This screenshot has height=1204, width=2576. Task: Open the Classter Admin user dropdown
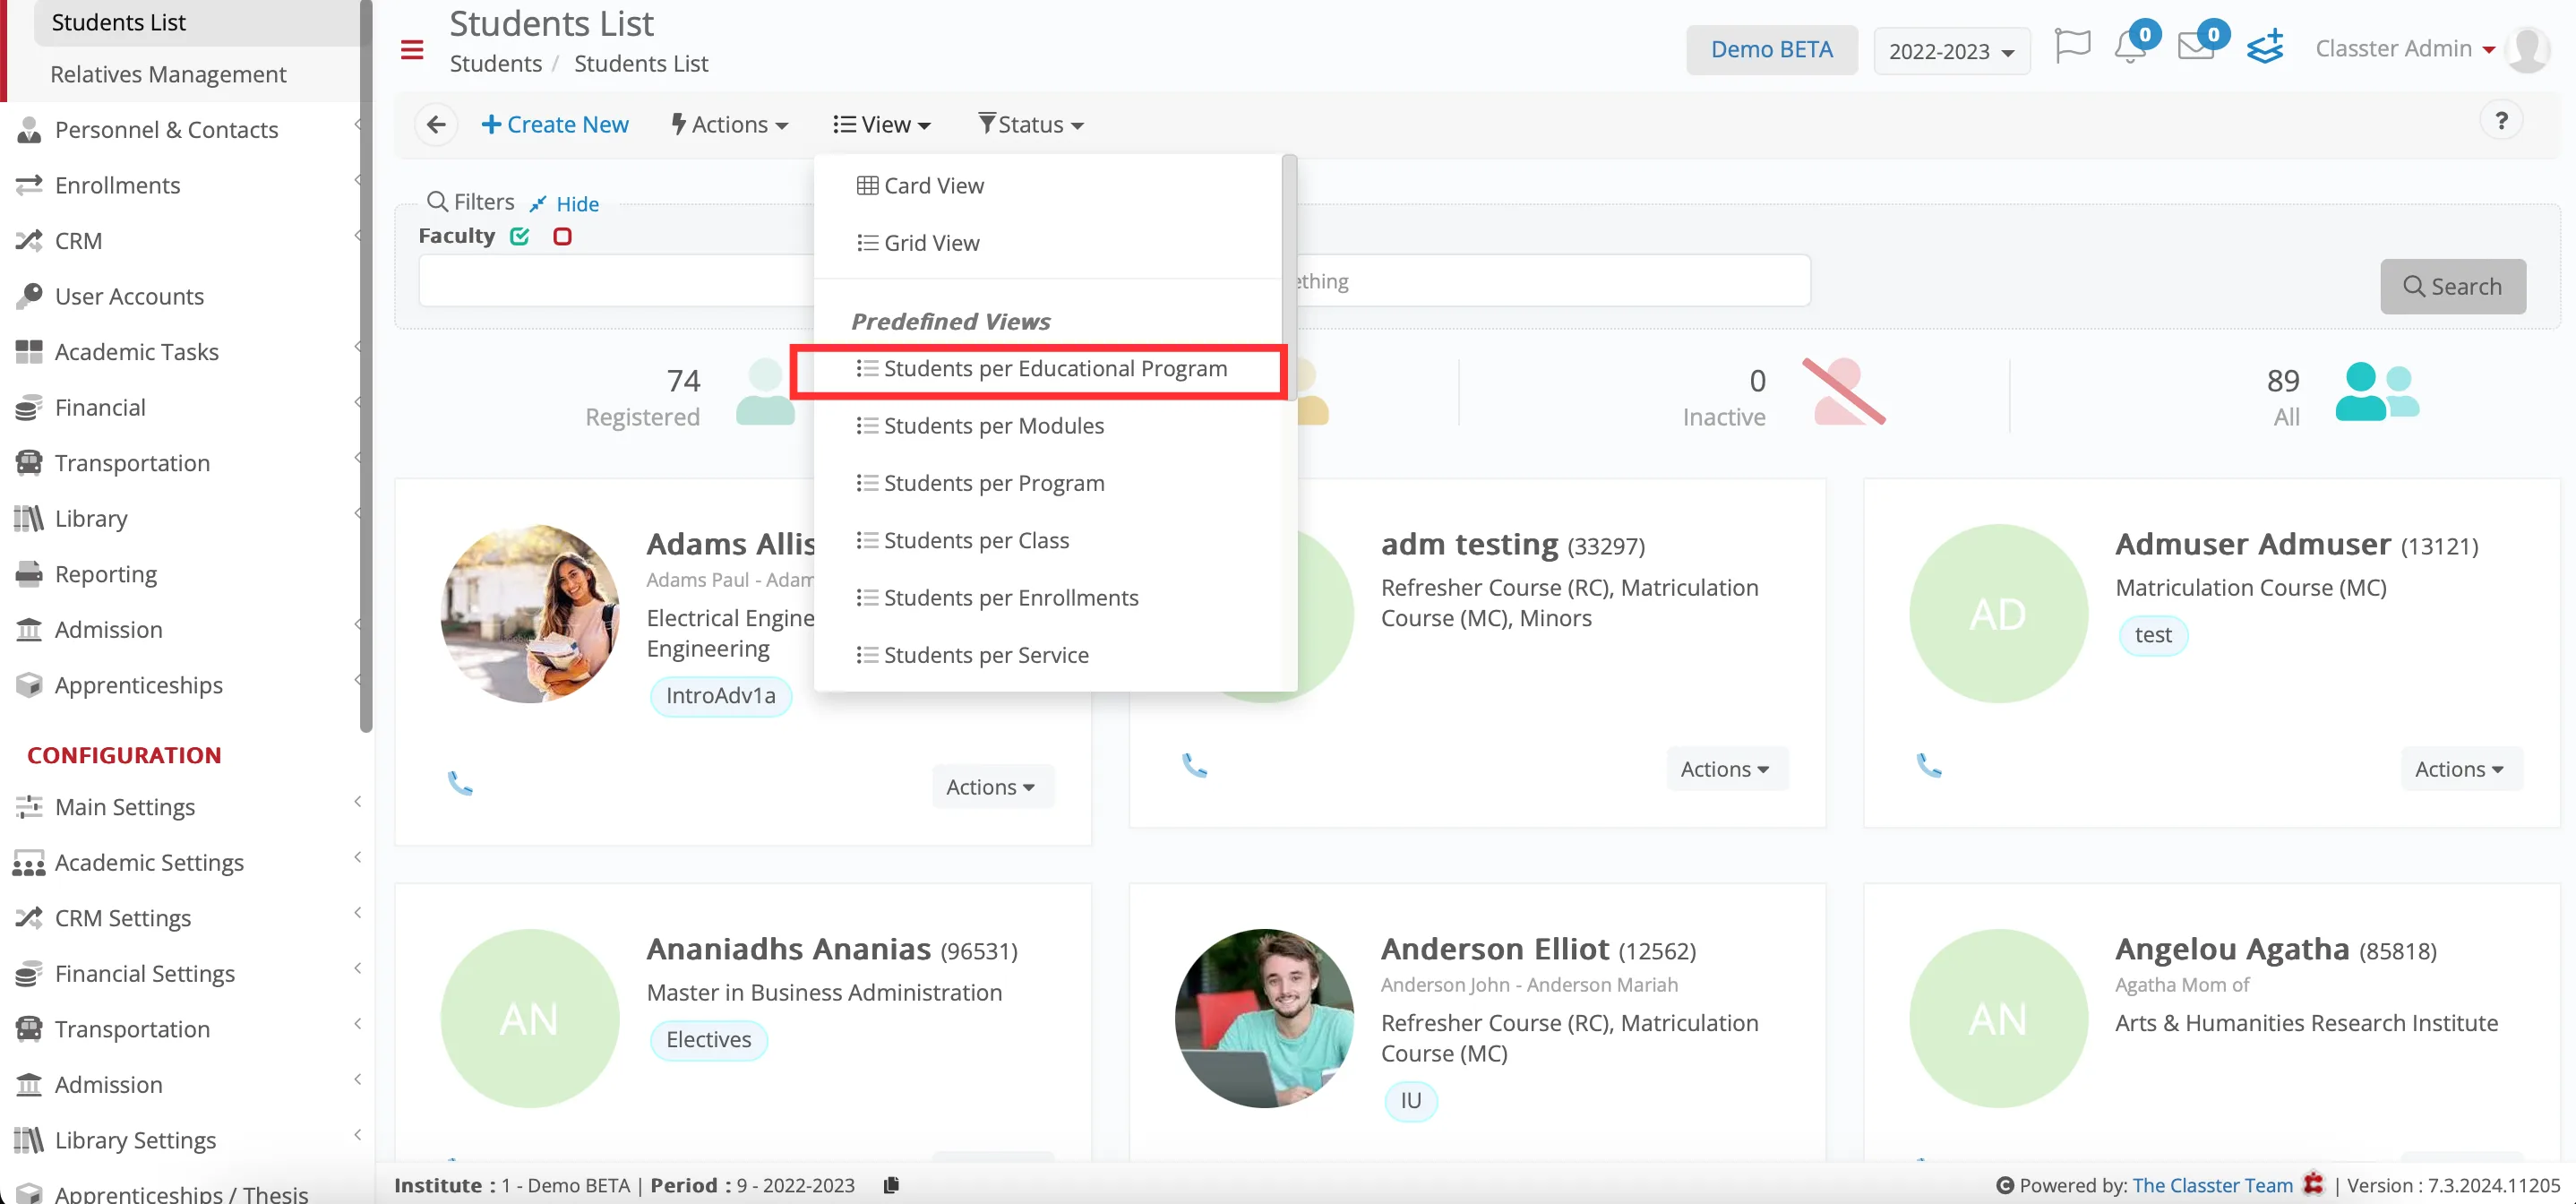point(2404,48)
